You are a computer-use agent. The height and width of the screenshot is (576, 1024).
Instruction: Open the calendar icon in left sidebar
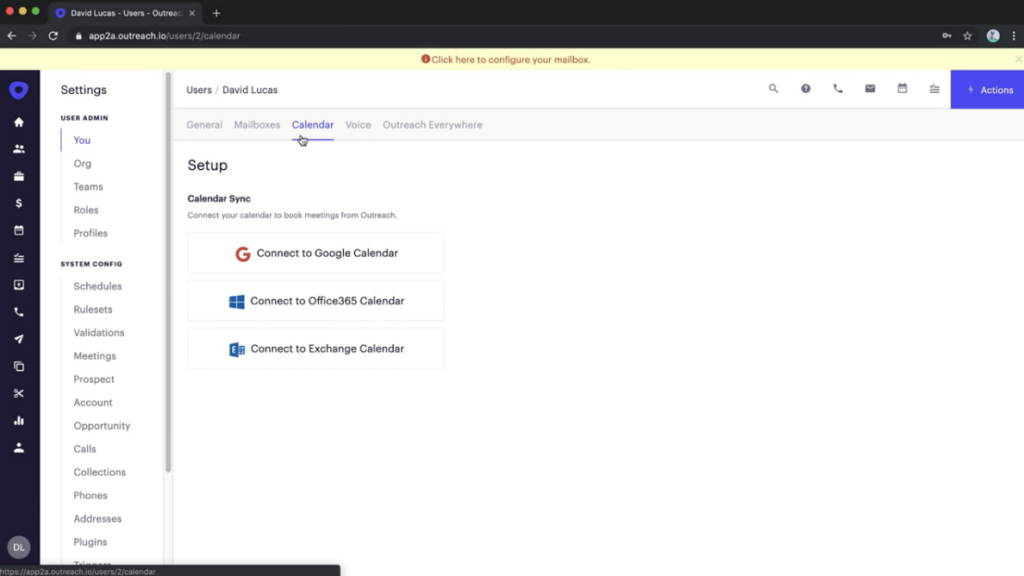tap(19, 231)
